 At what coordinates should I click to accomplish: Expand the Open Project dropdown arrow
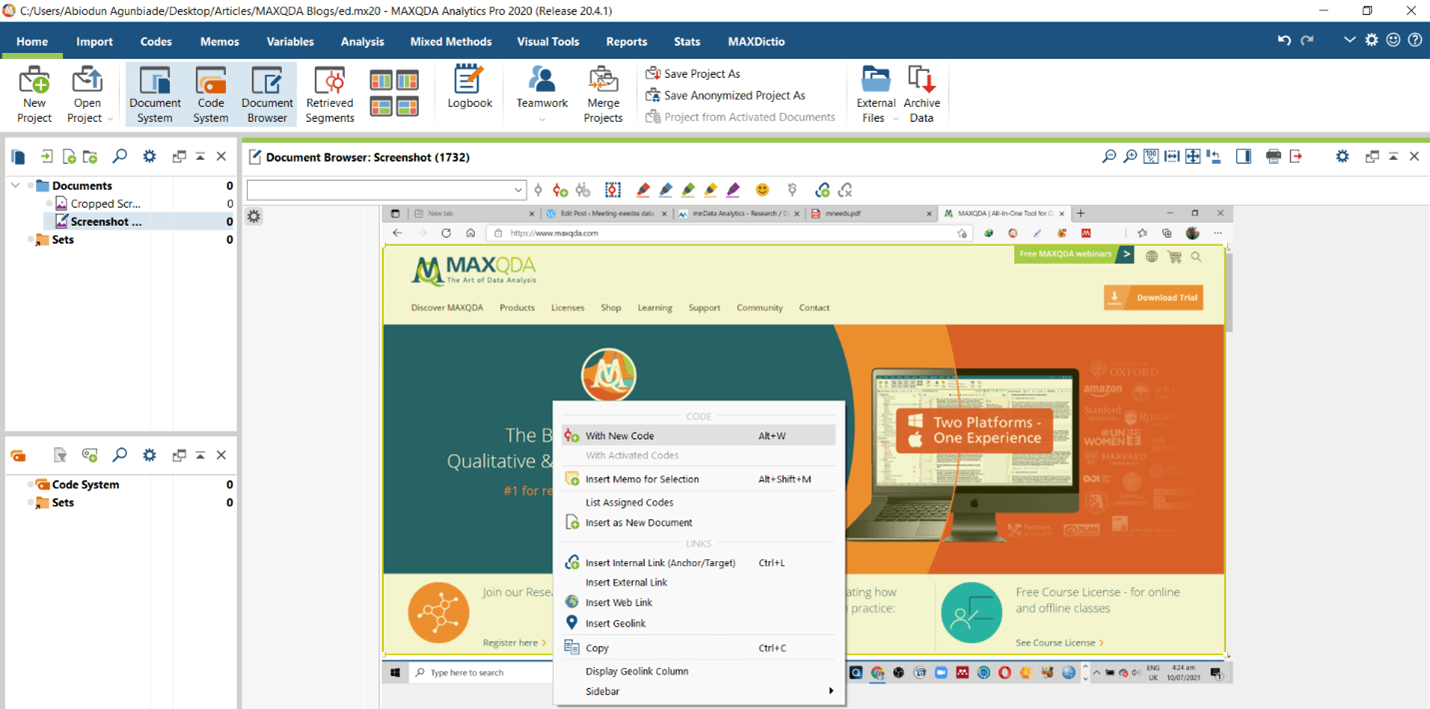click(109, 119)
